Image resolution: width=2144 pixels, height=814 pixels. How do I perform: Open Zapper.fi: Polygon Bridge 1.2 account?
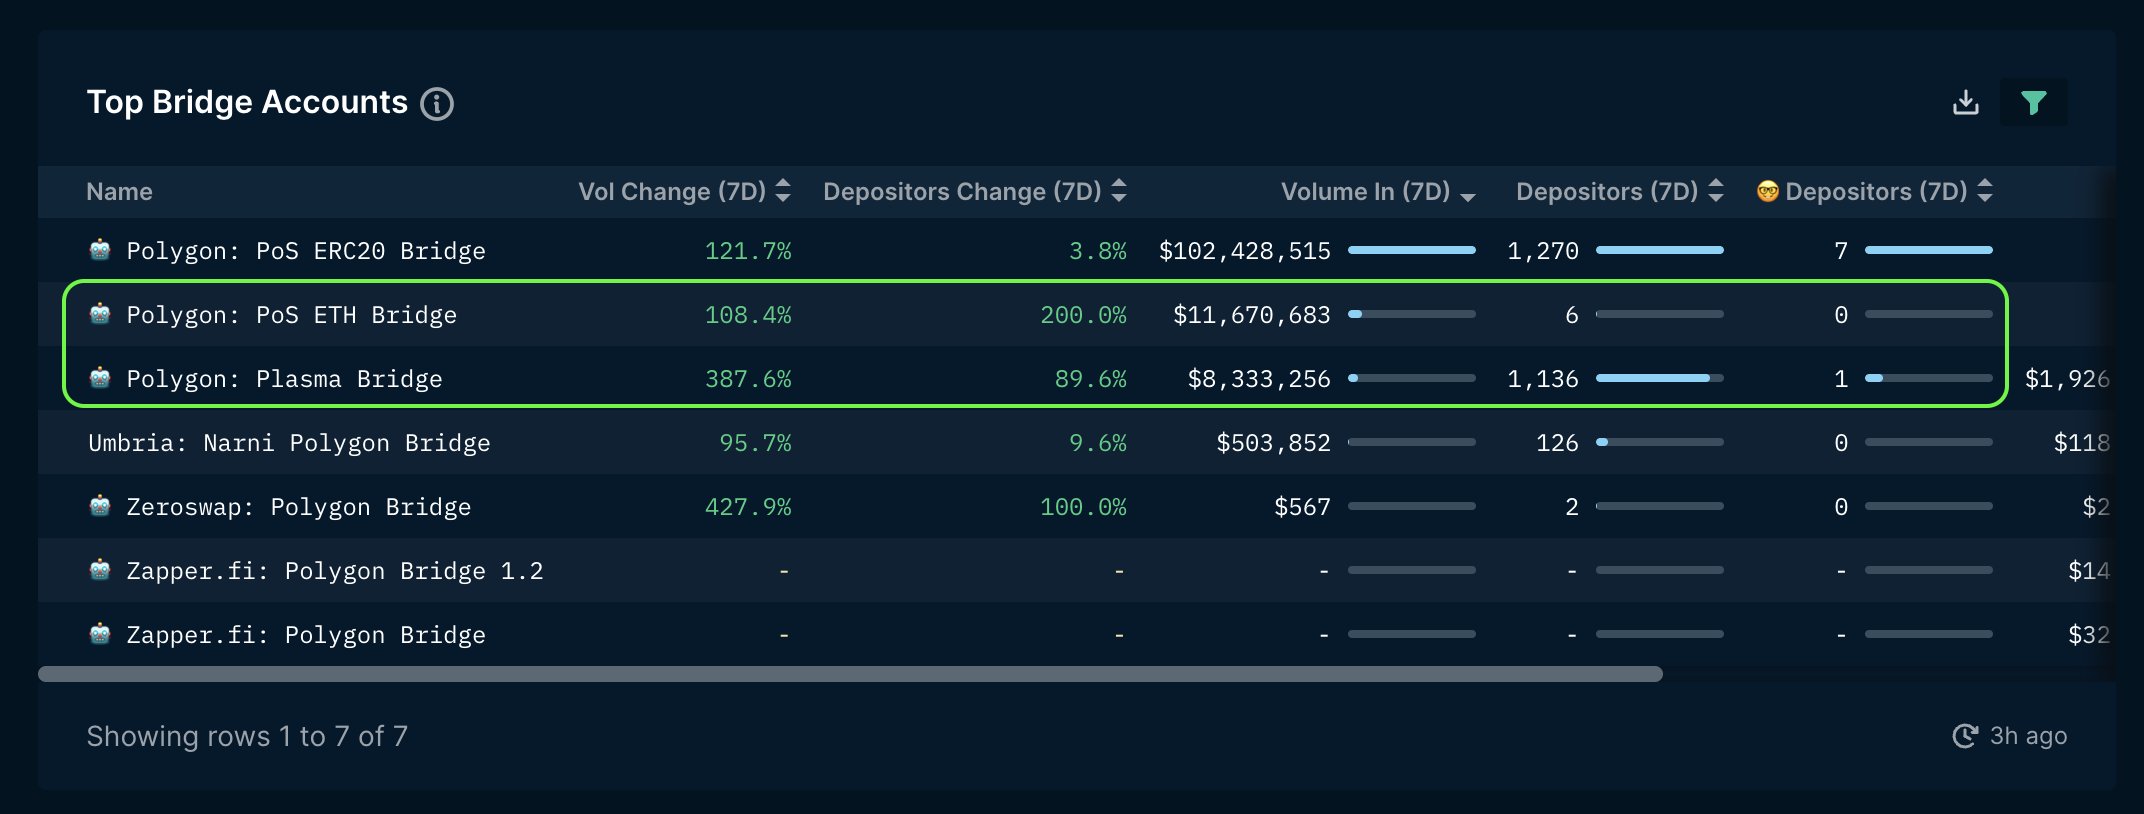pyautogui.click(x=335, y=571)
